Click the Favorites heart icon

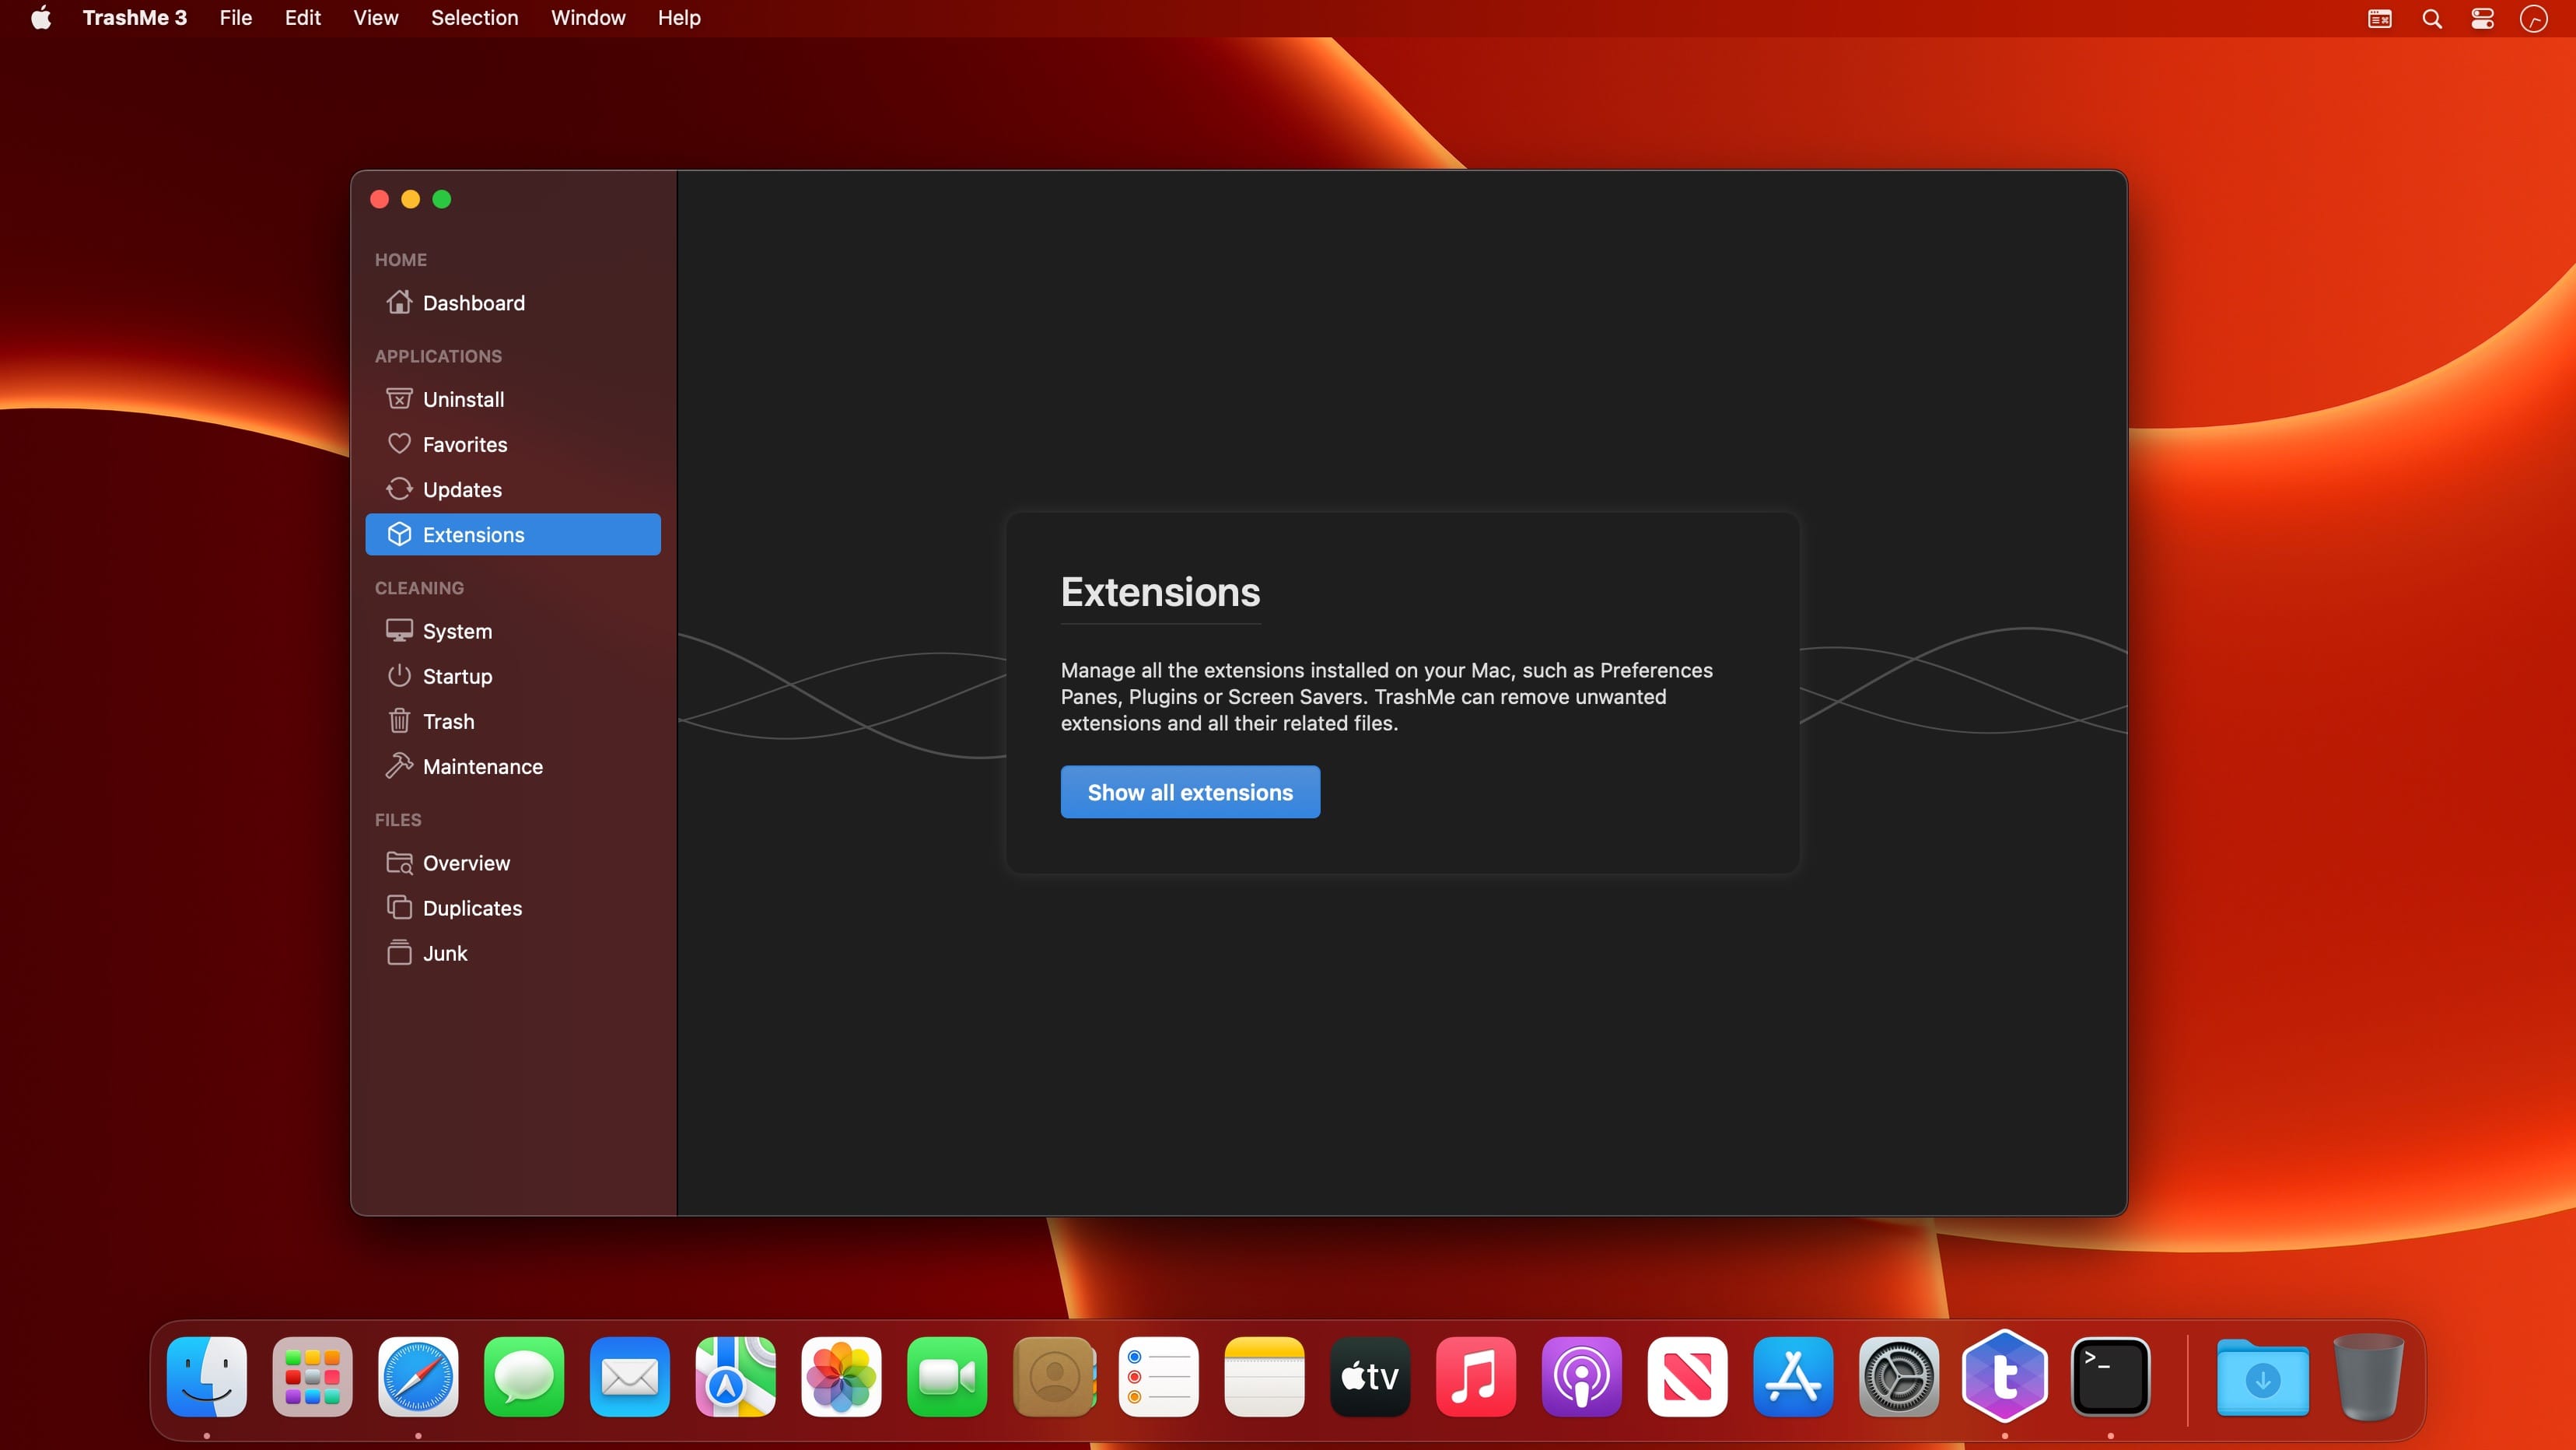tap(399, 444)
